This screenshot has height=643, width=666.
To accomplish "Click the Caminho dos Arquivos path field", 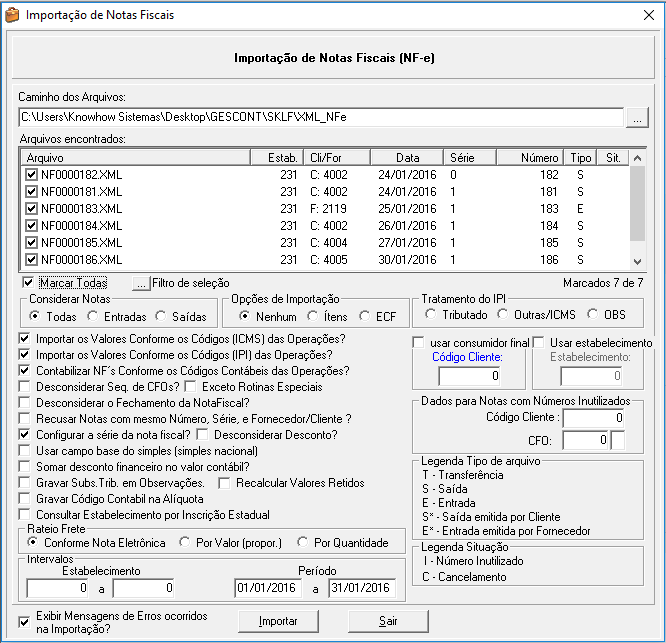I will pos(320,117).
